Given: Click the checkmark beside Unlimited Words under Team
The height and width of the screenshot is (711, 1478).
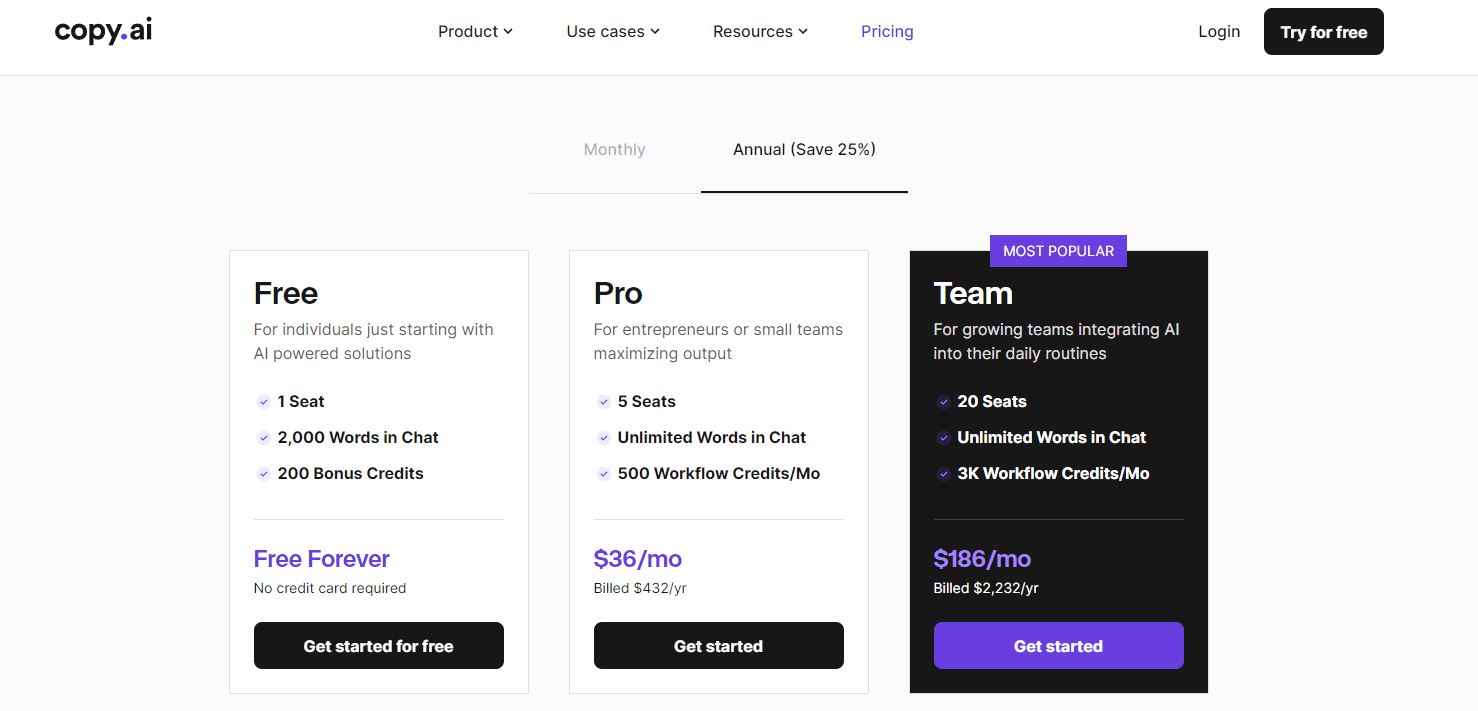Looking at the screenshot, I should pyautogui.click(x=943, y=437).
